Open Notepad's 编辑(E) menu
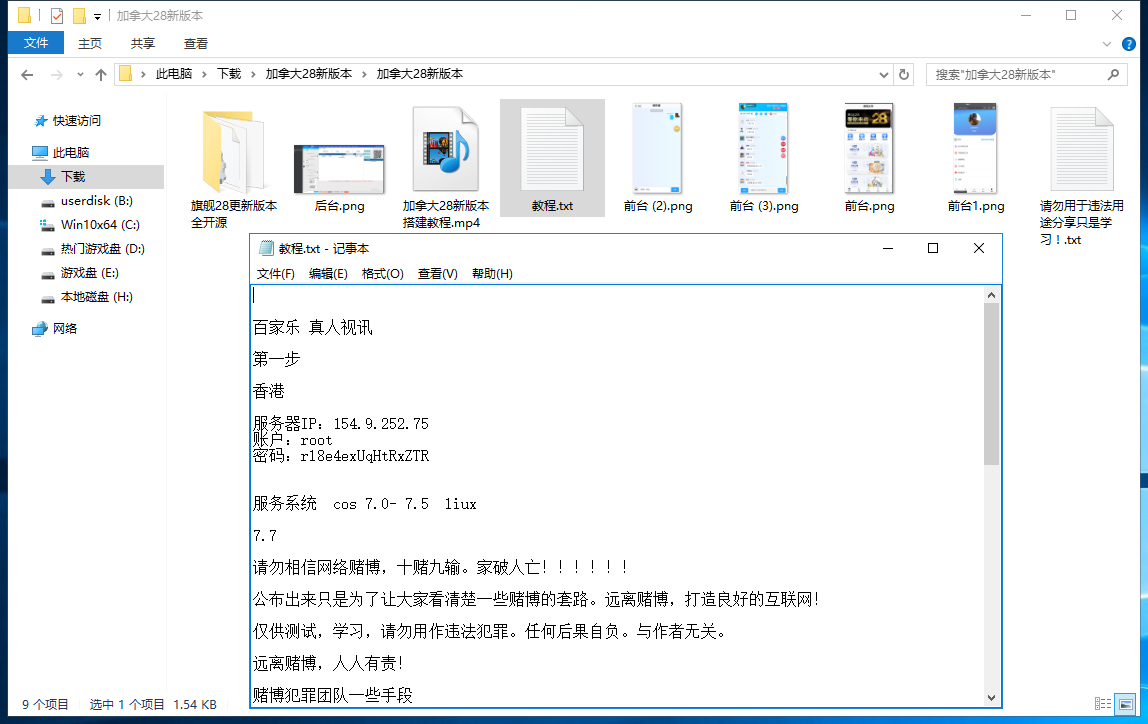This screenshot has width=1148, height=724. [x=328, y=274]
